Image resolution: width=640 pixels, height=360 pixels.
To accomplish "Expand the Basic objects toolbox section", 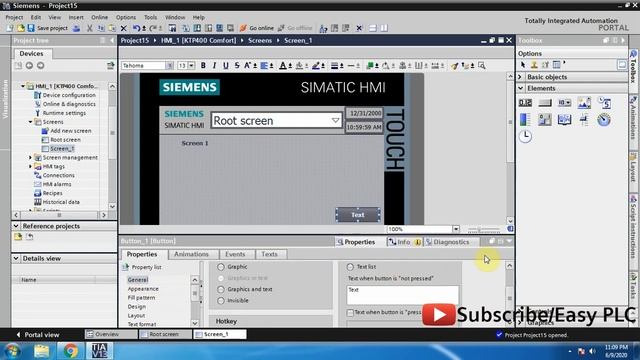I will (x=520, y=77).
